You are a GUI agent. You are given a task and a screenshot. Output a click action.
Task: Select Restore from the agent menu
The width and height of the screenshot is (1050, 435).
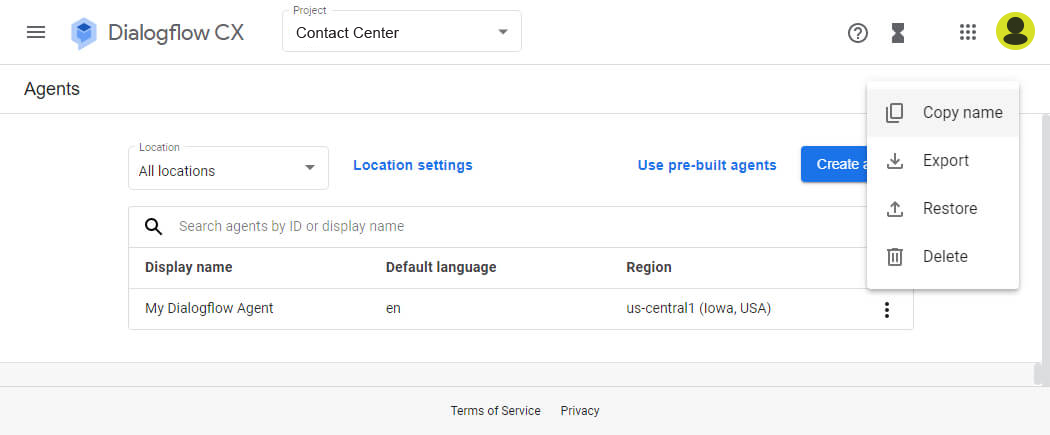tap(943, 209)
